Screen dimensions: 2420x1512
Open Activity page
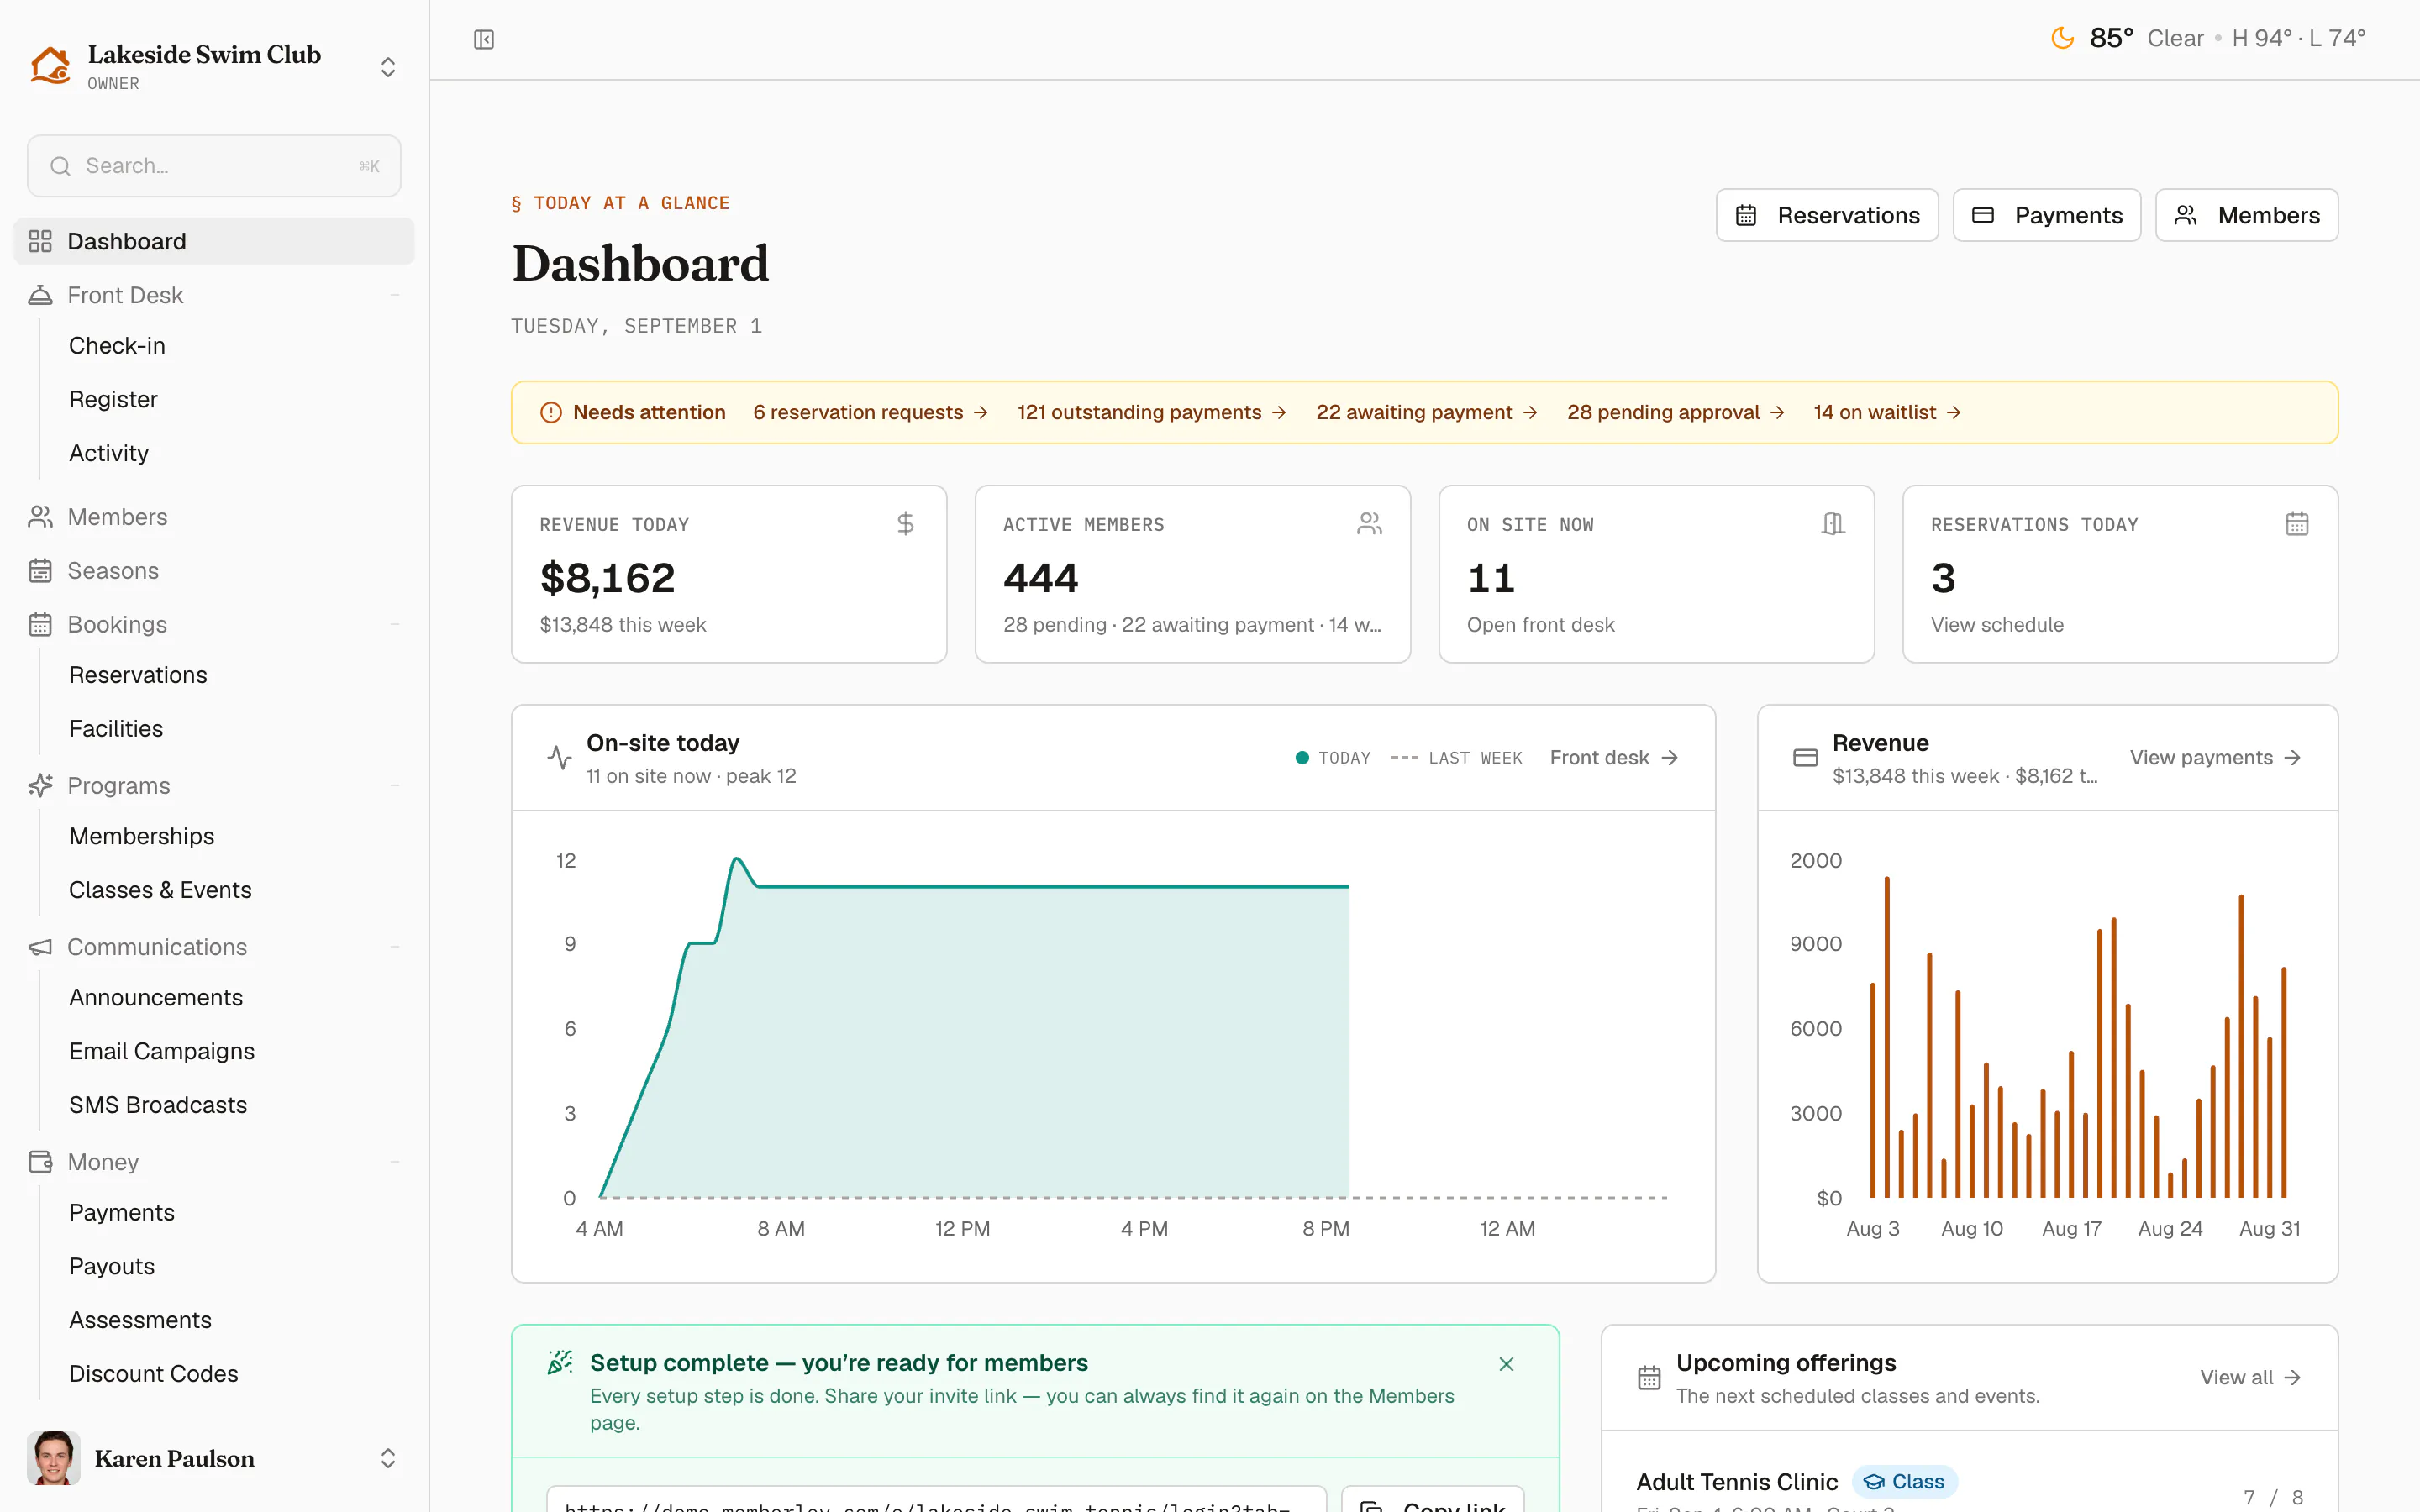(109, 453)
